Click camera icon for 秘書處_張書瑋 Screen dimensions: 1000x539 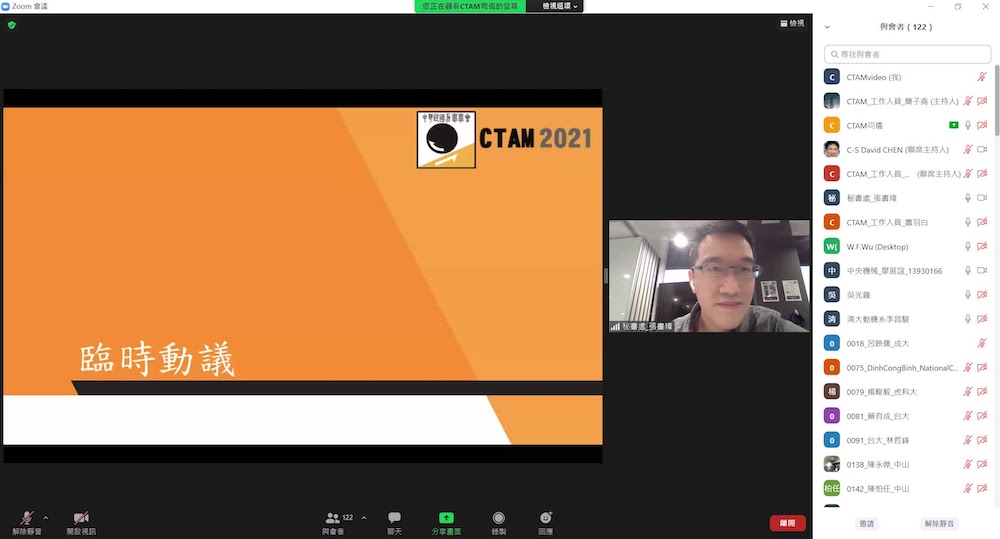click(x=982, y=198)
